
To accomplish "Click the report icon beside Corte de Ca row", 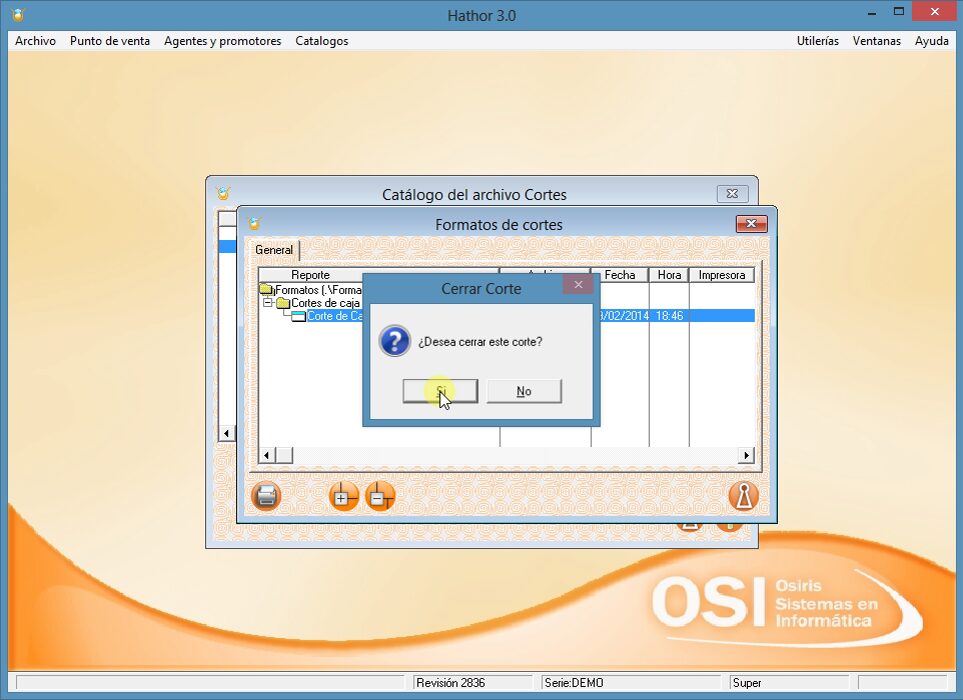I will [x=298, y=316].
